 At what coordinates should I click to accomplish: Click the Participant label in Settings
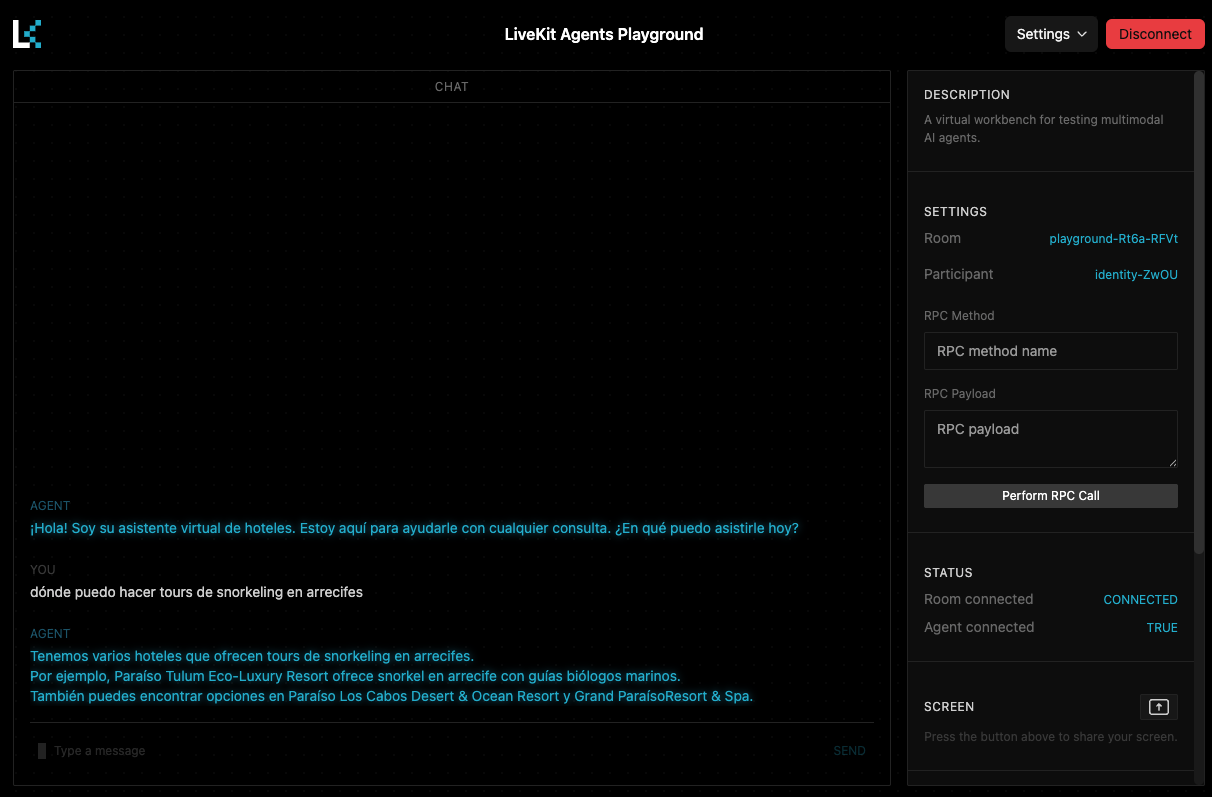[x=959, y=274]
